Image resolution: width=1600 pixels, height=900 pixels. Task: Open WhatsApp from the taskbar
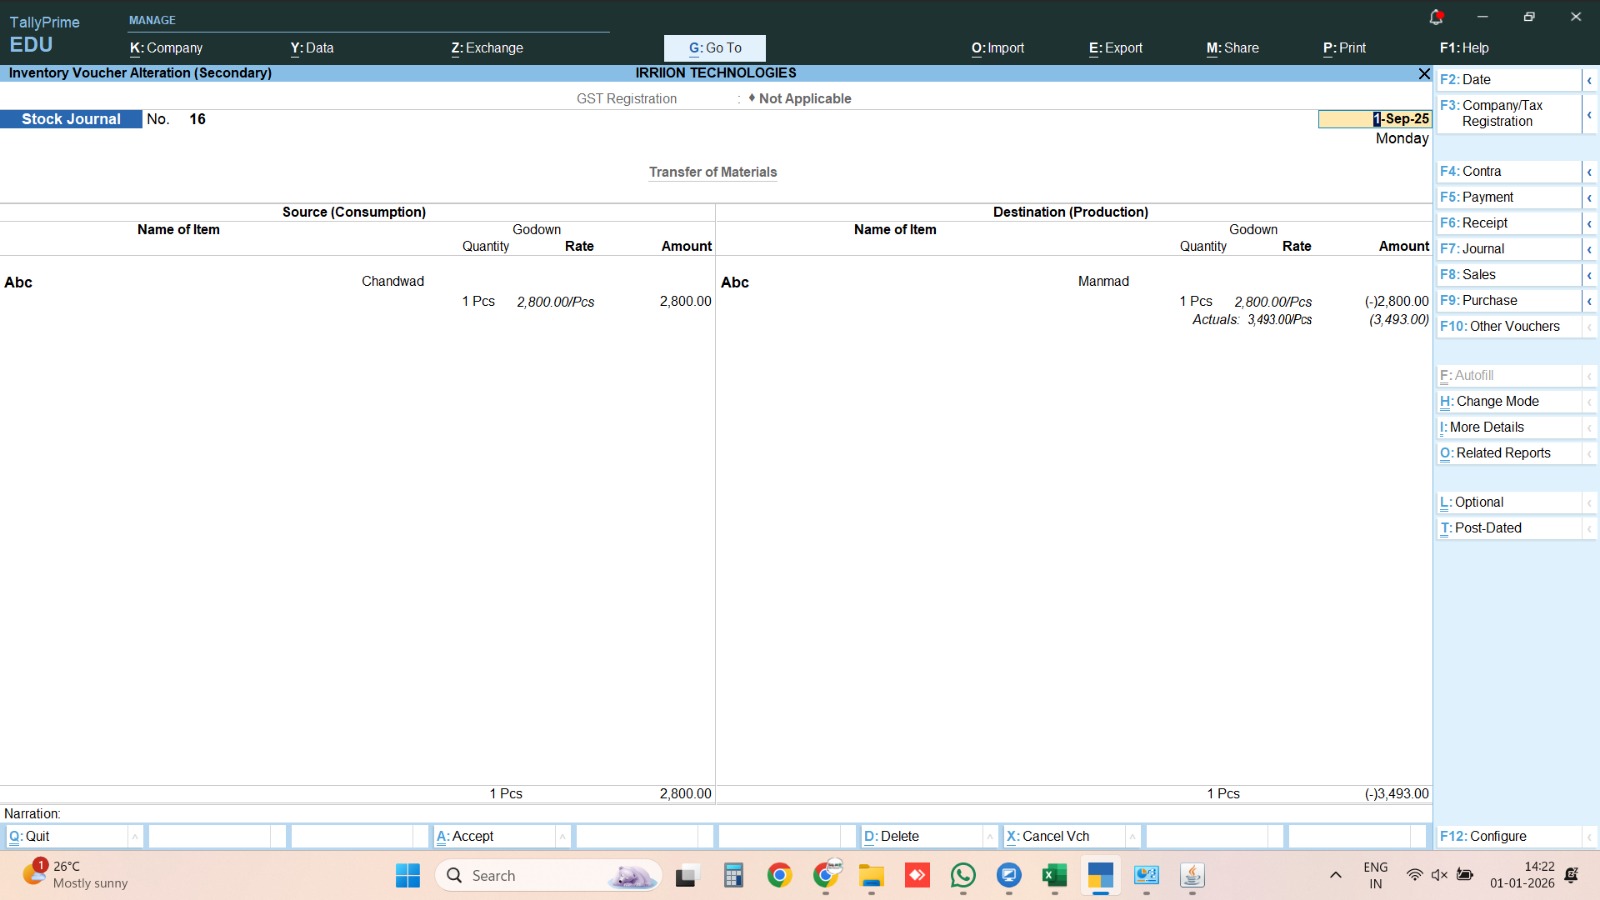[963, 876]
